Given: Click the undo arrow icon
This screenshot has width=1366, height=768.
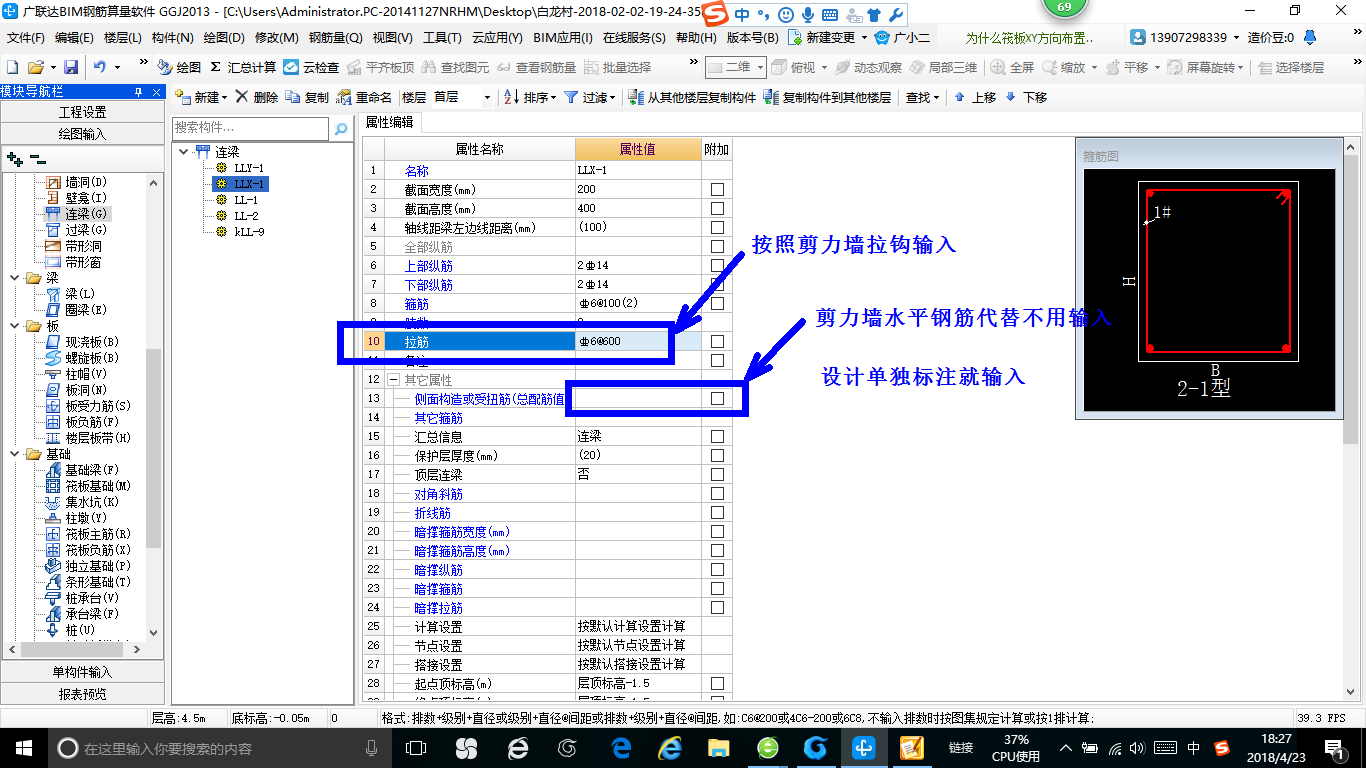Looking at the screenshot, I should [x=100, y=67].
